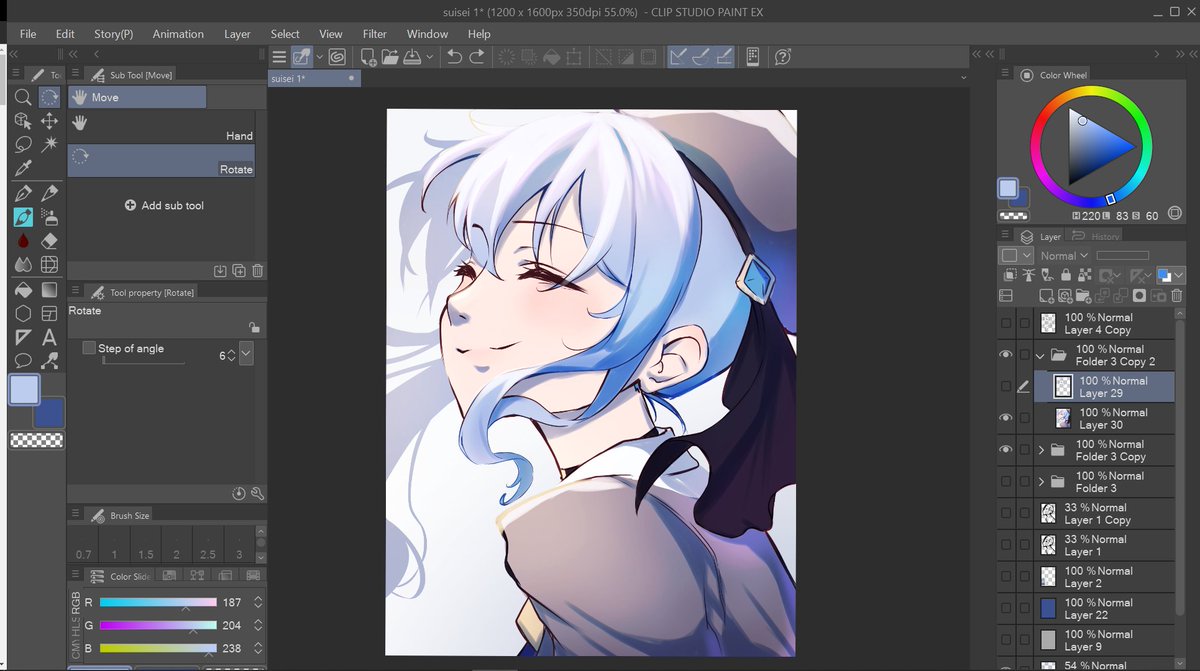
Task: Select the Eraser tool
Action: pos(49,241)
